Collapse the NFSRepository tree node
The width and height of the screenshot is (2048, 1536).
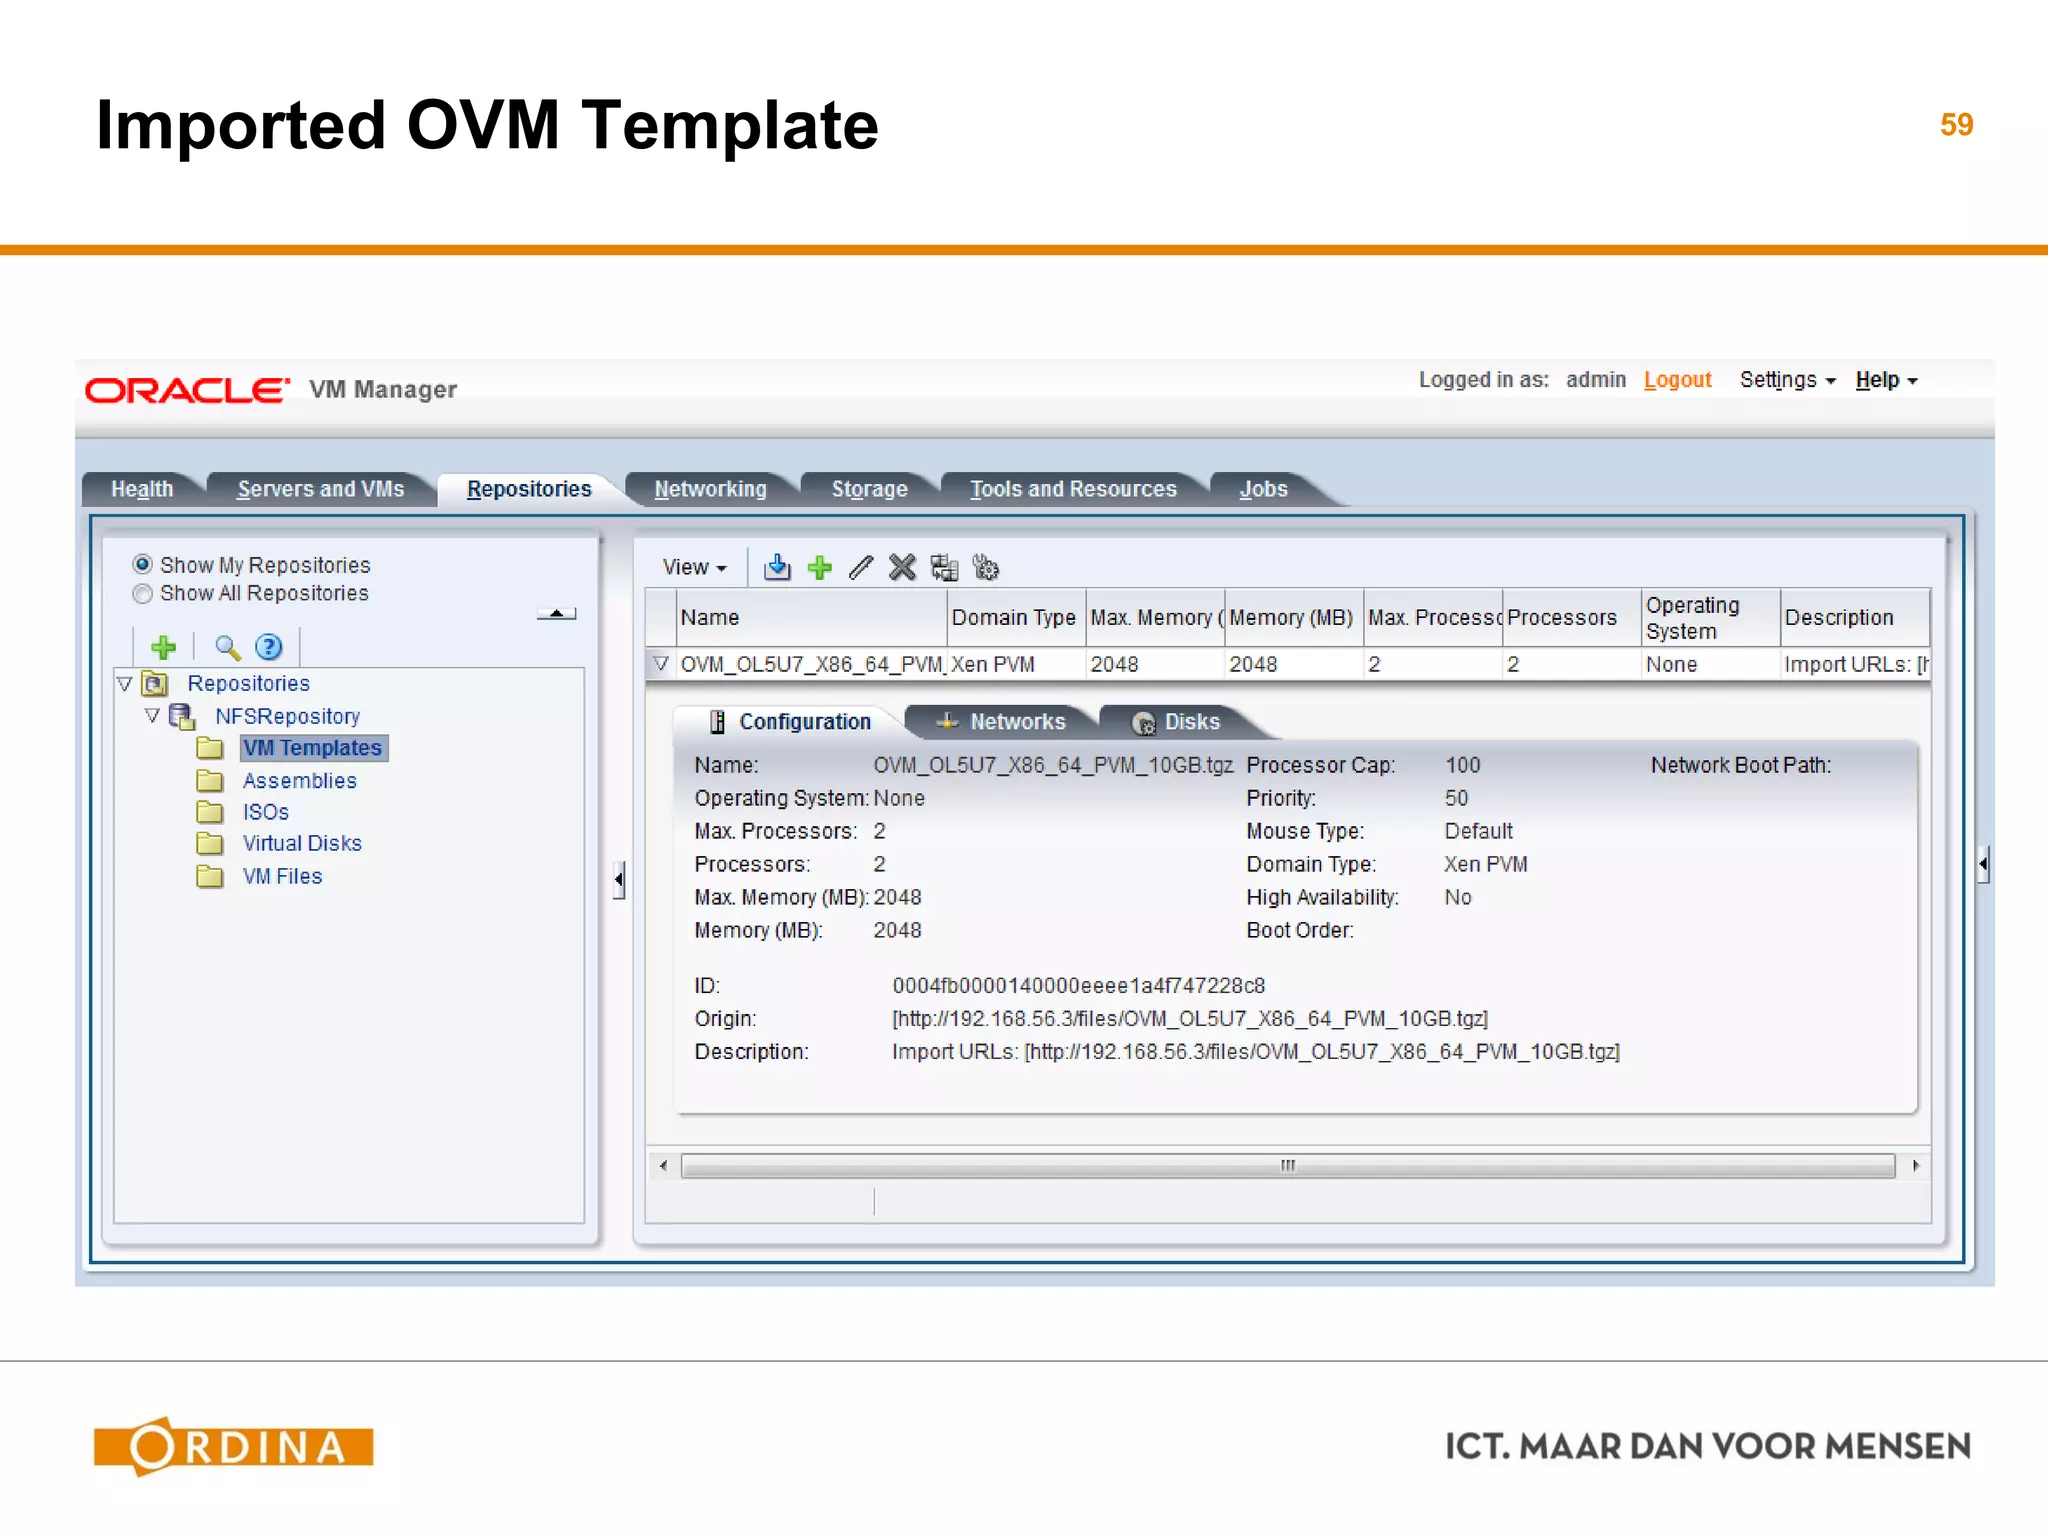[x=152, y=716]
